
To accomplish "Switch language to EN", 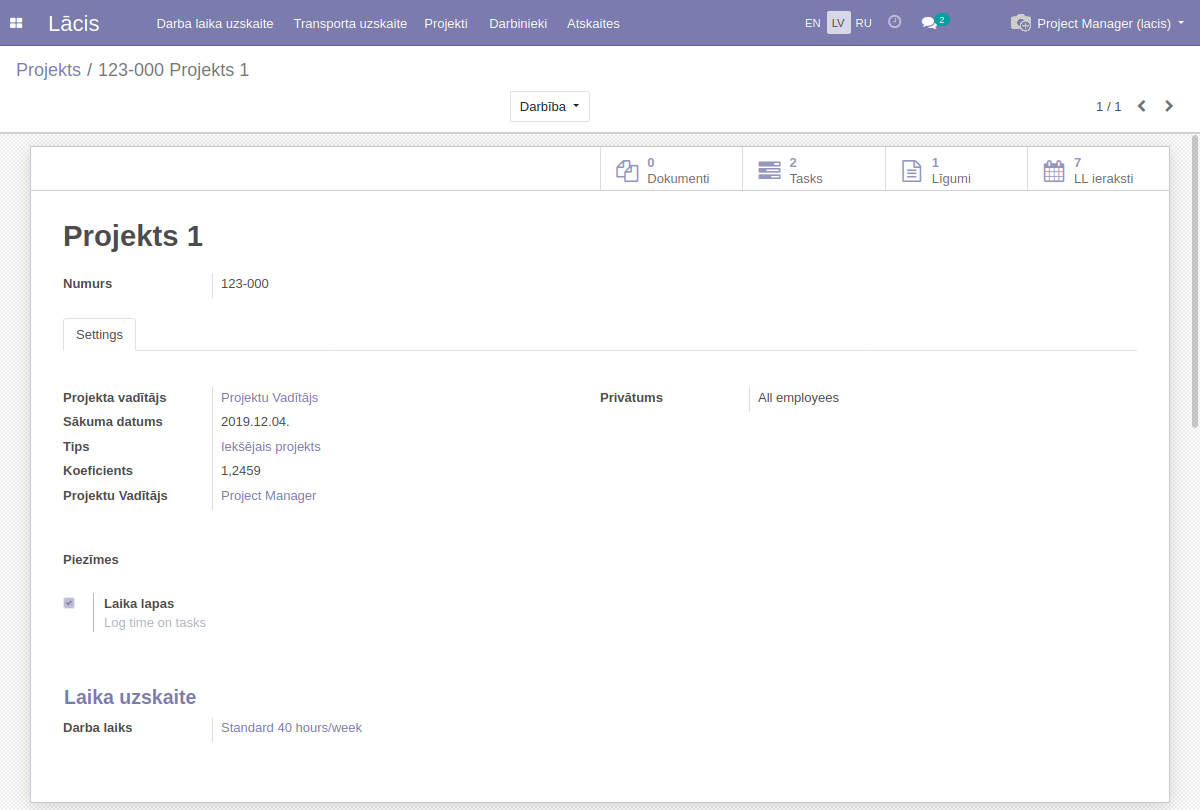I will 812,23.
